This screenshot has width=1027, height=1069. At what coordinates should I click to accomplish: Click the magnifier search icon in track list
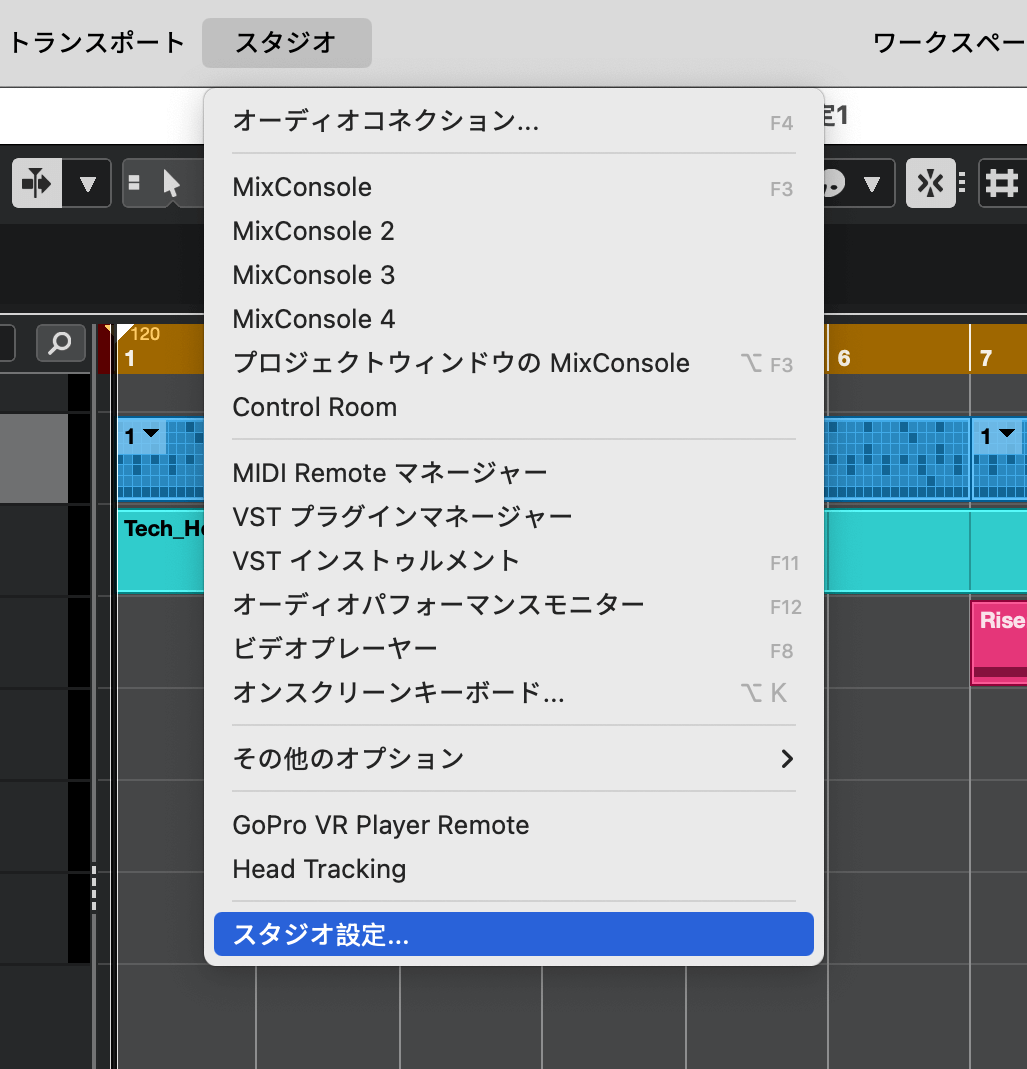[x=61, y=342]
